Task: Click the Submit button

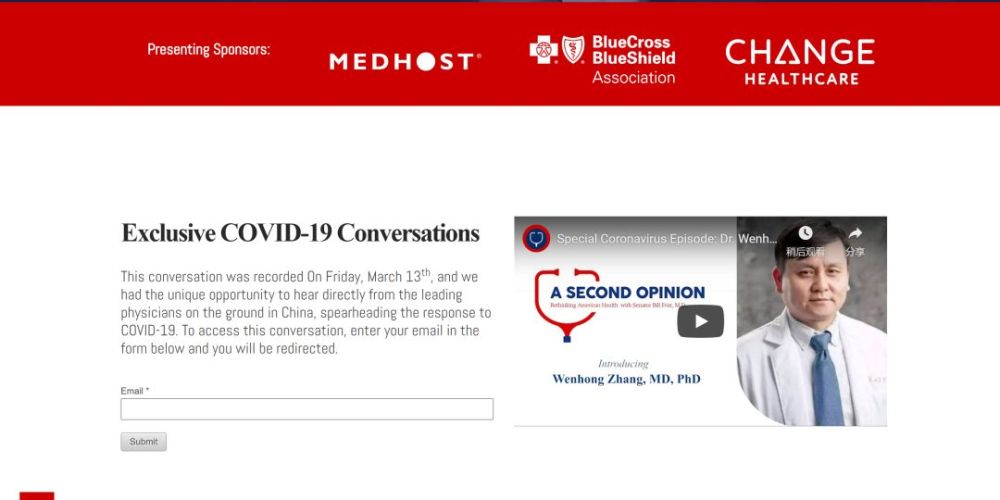Action: pyautogui.click(x=143, y=442)
